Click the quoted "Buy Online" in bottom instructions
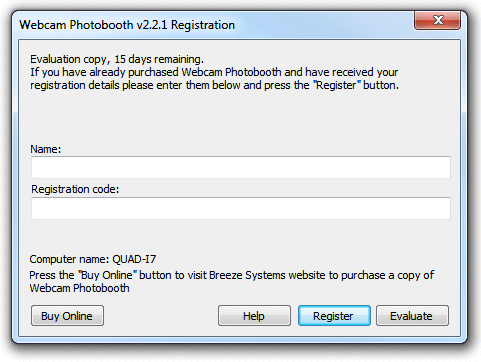Screen dimensions: 481x362 tap(108, 275)
